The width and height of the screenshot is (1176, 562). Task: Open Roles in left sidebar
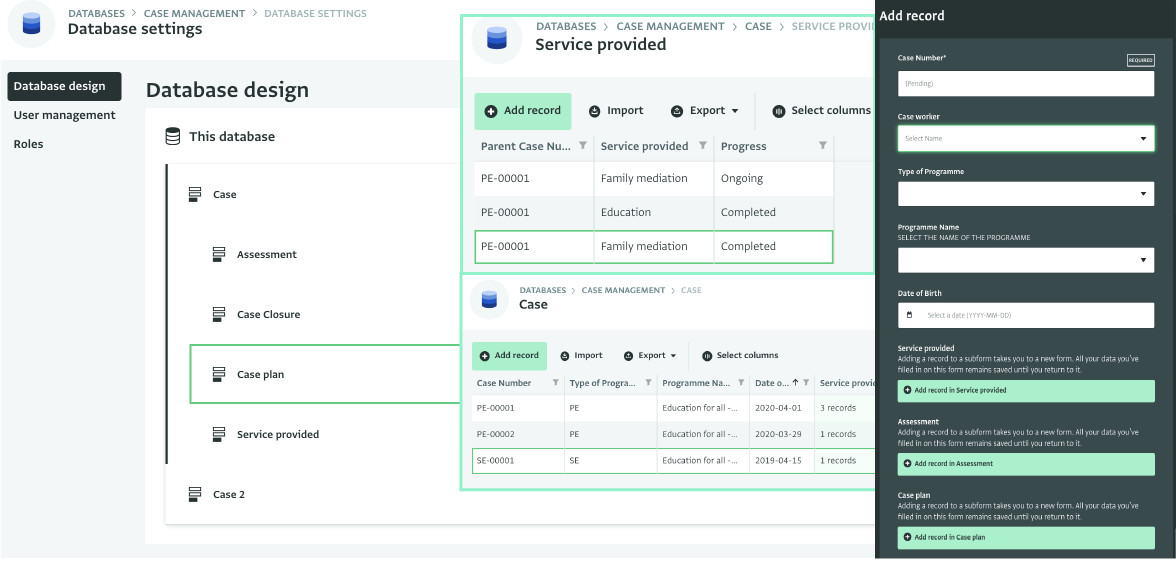pos(28,144)
